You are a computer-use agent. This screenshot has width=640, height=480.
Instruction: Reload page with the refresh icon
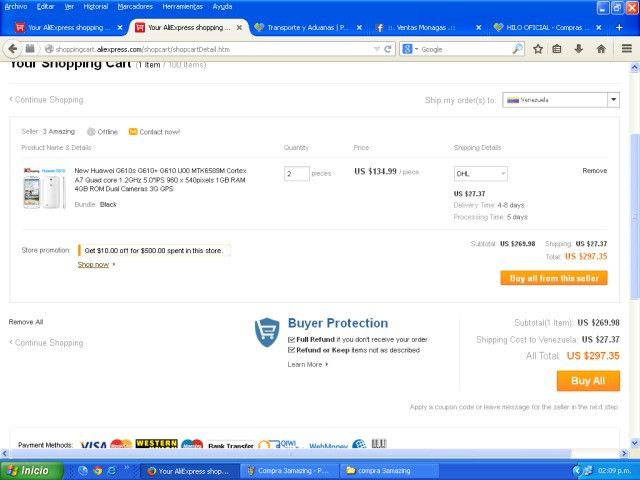388,49
